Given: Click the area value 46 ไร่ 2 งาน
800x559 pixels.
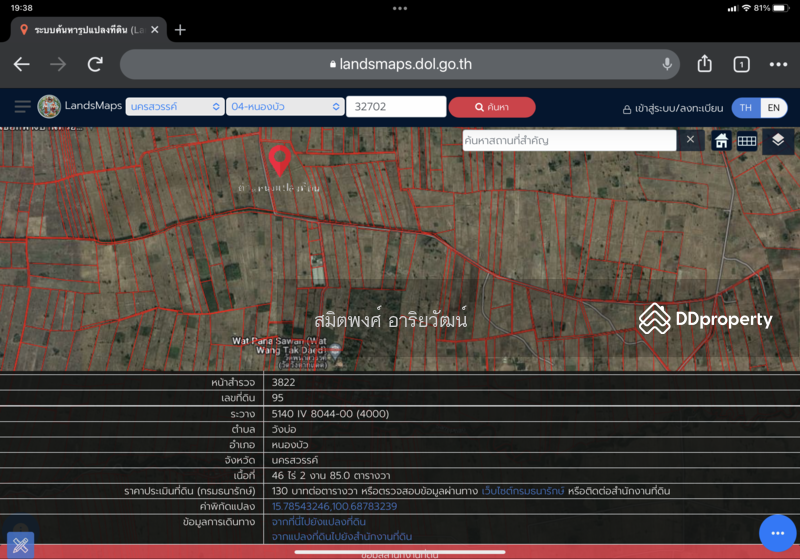Looking at the screenshot, I should coord(331,475).
